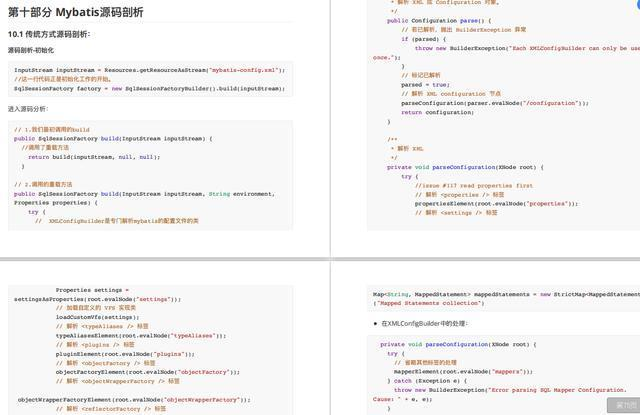Click the label "源码剖析-初始化"
Screen dimensions: 640x415
[31, 50]
